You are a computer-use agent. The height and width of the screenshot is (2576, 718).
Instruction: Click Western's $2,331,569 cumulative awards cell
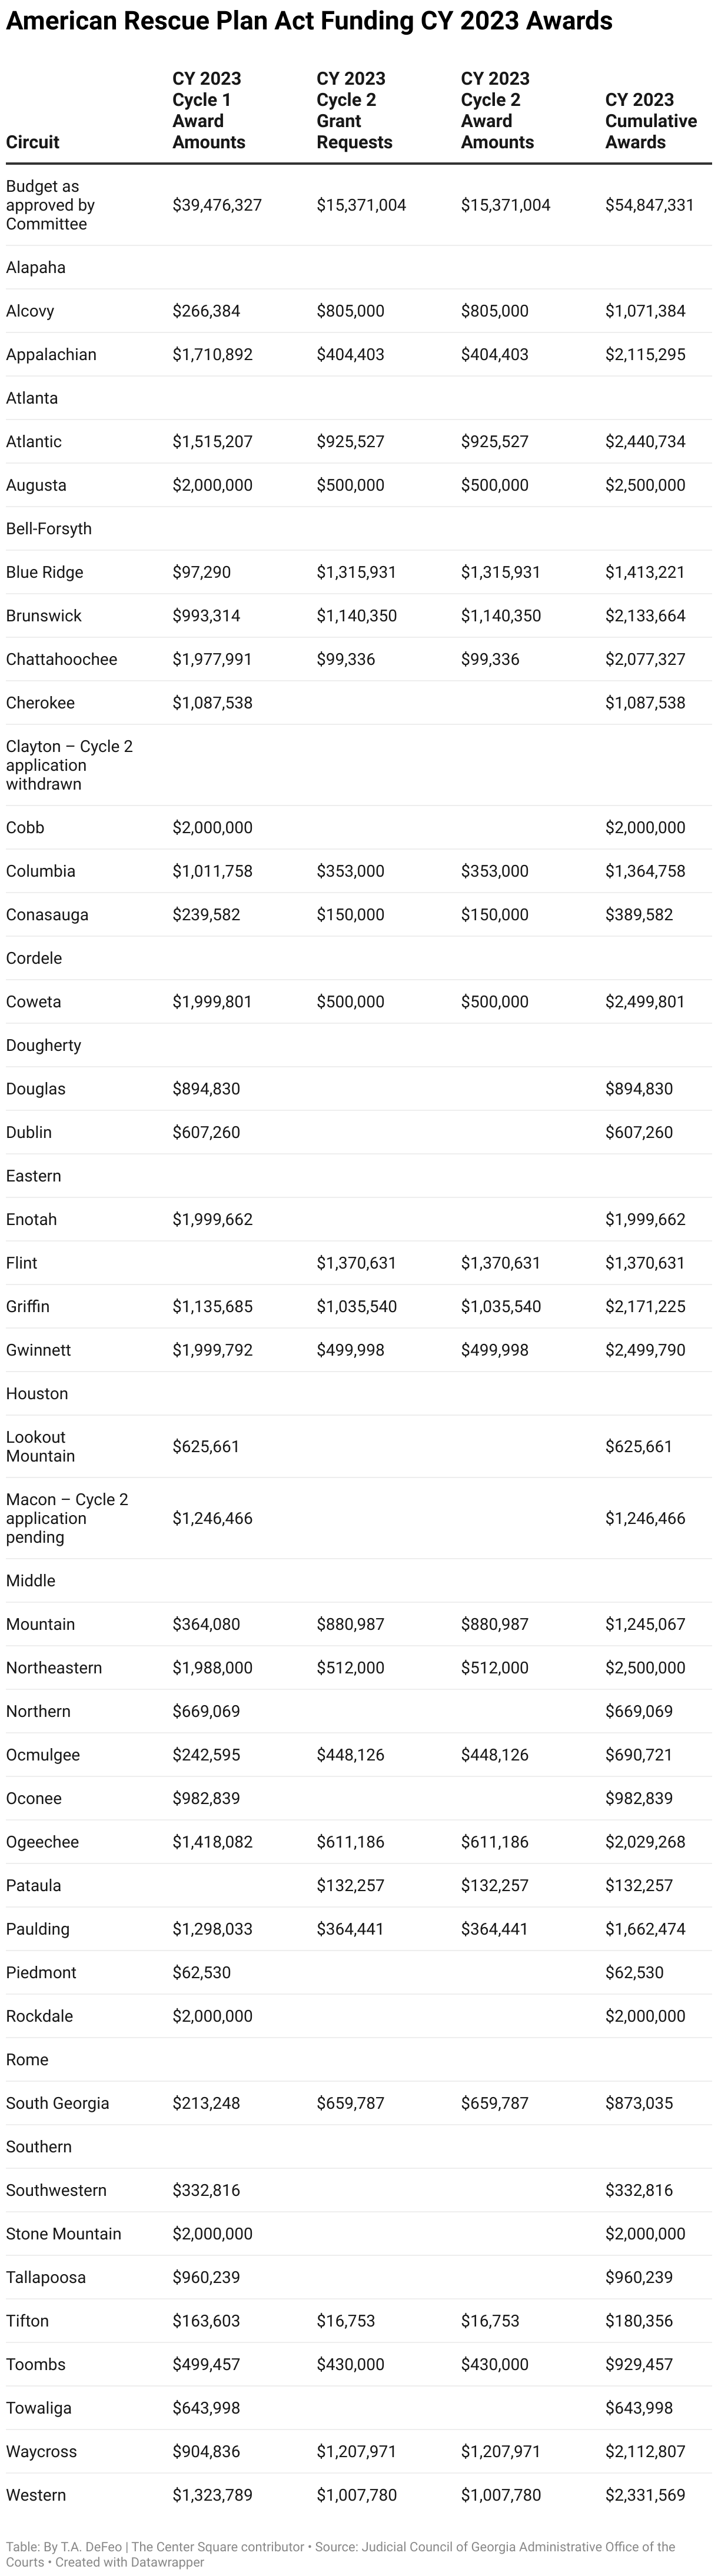coord(645,2495)
